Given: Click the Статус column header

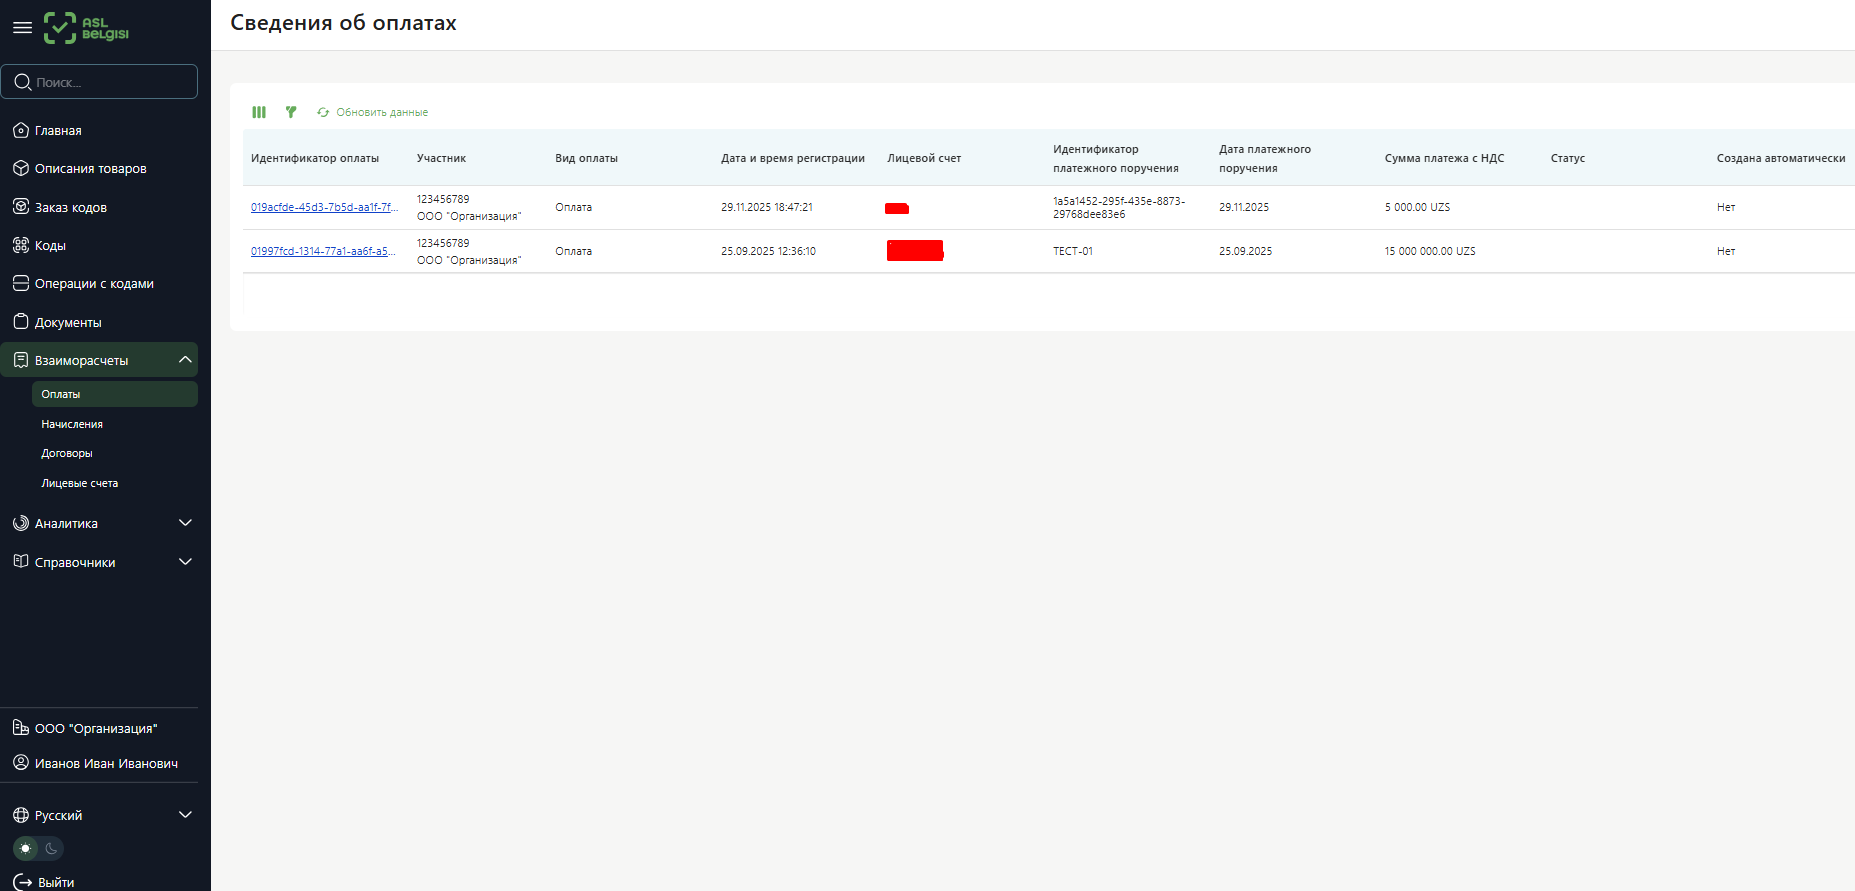Looking at the screenshot, I should (1568, 158).
